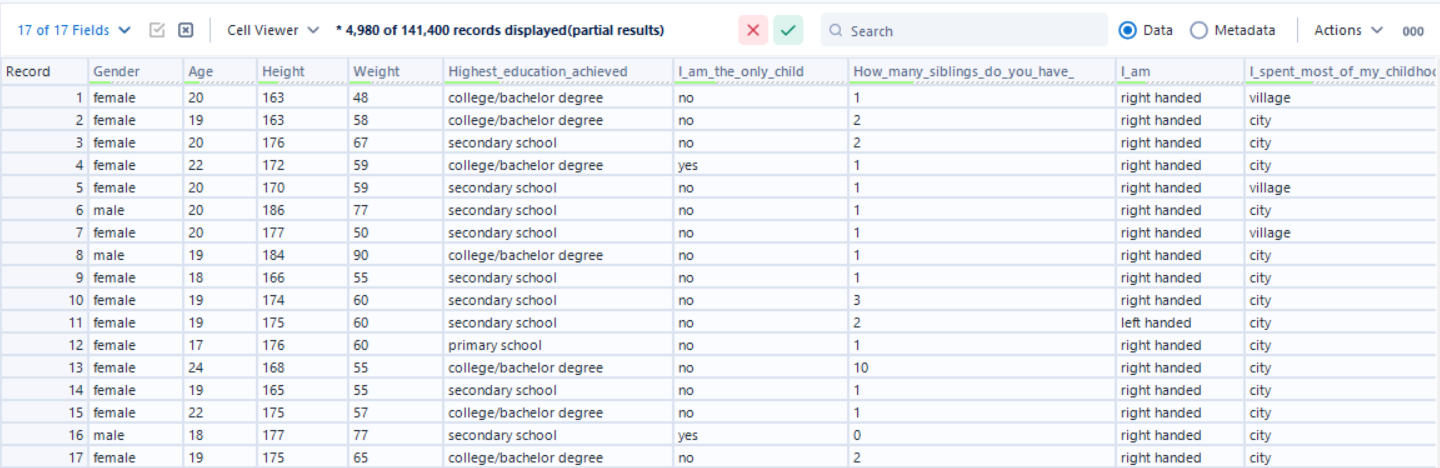Click siblings cell '2' in record 11

[981, 323]
